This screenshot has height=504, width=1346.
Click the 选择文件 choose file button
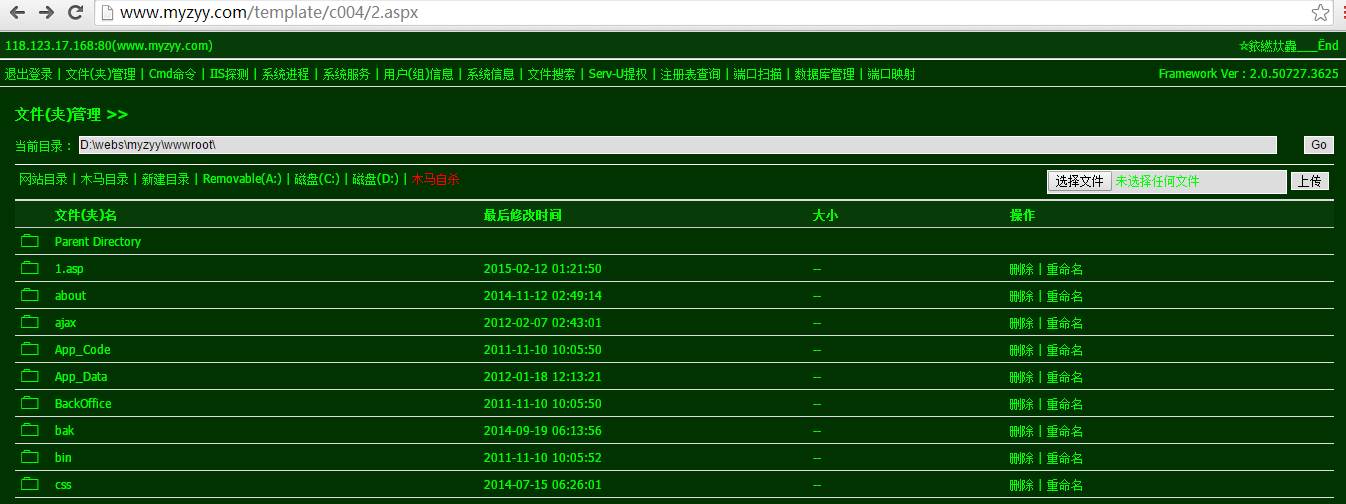click(1079, 181)
